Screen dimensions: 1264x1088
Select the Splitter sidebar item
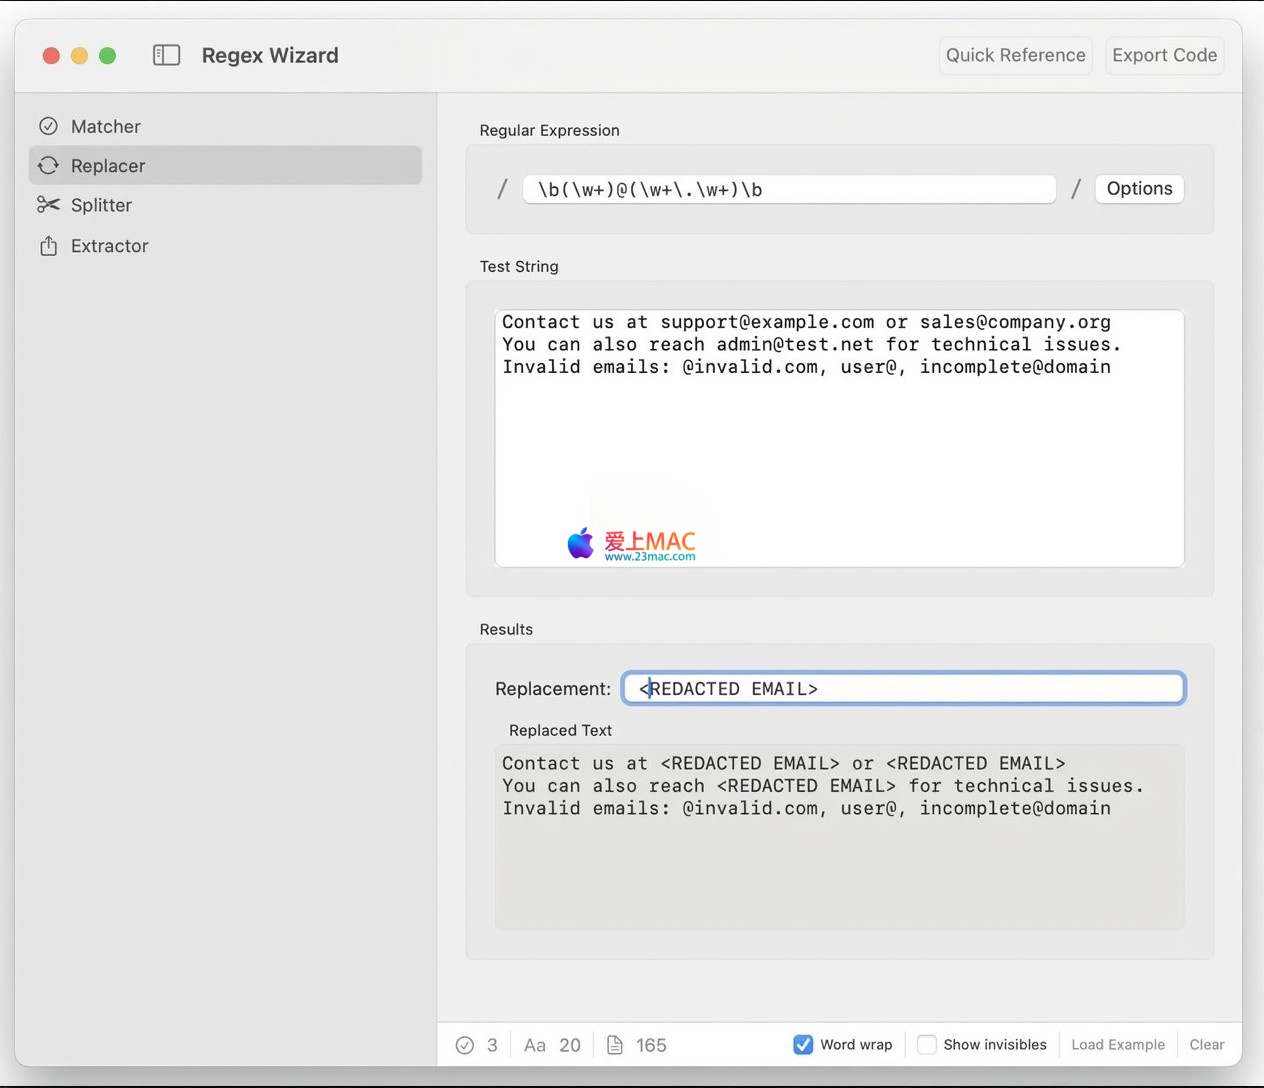(102, 205)
